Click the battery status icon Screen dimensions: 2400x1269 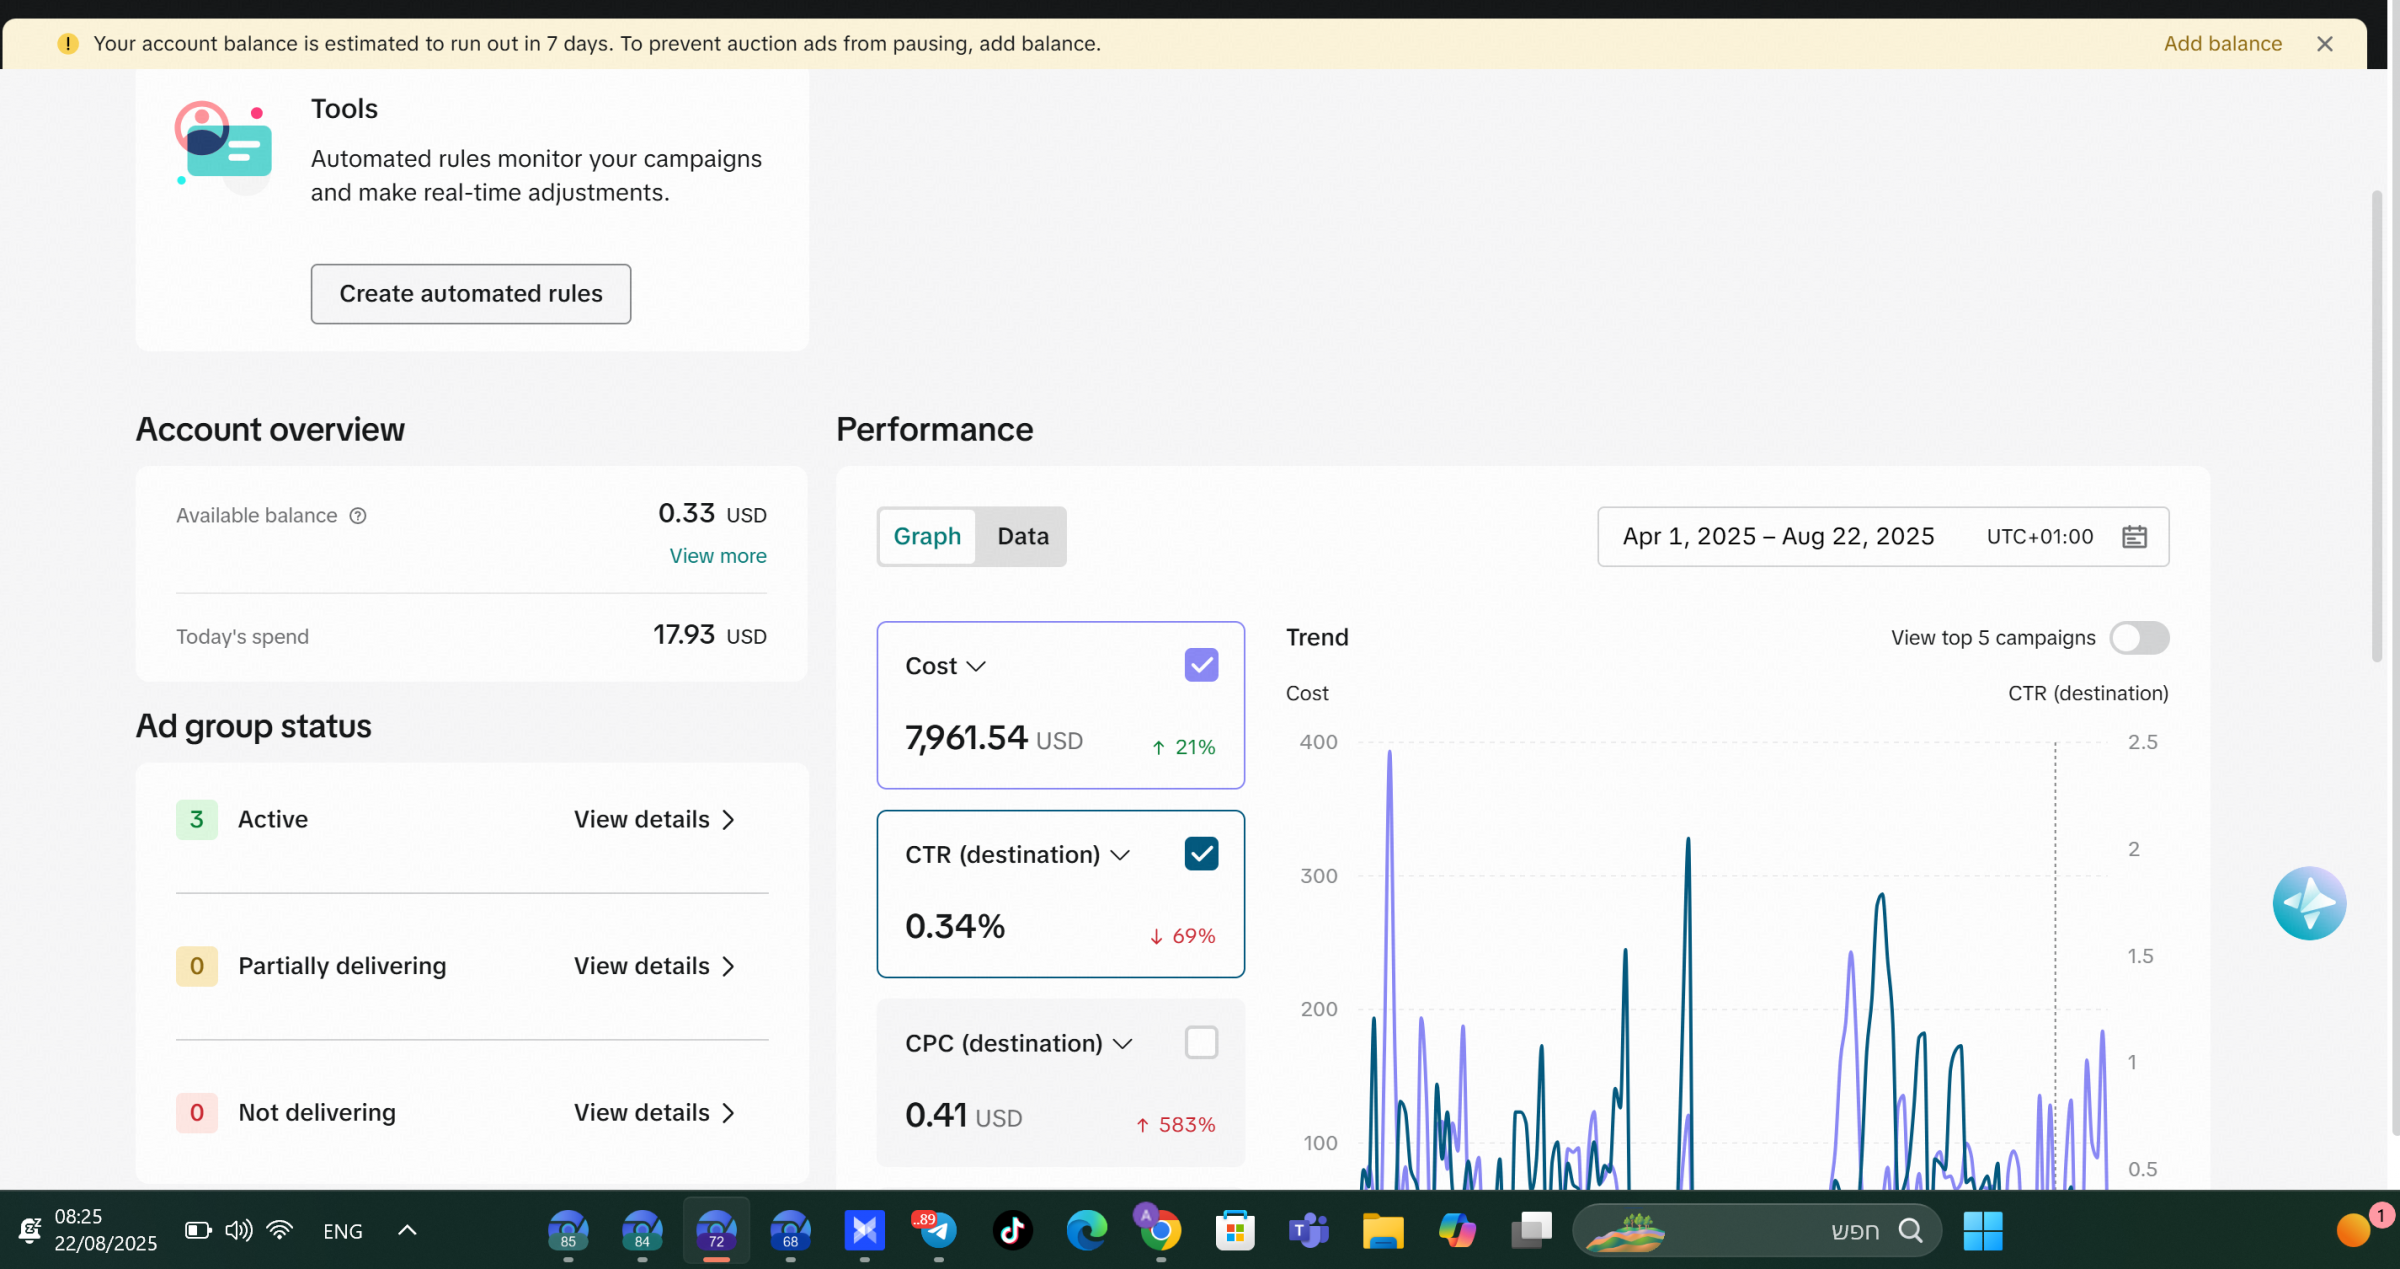pyautogui.click(x=198, y=1230)
